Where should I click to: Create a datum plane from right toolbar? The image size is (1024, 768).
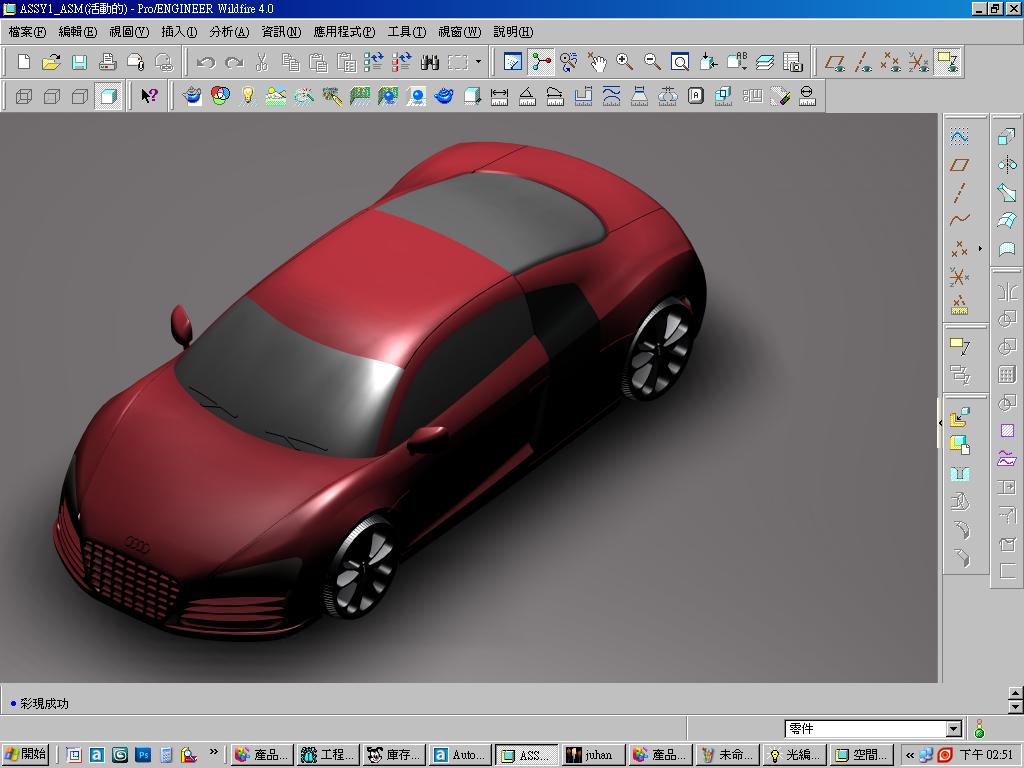click(x=959, y=165)
